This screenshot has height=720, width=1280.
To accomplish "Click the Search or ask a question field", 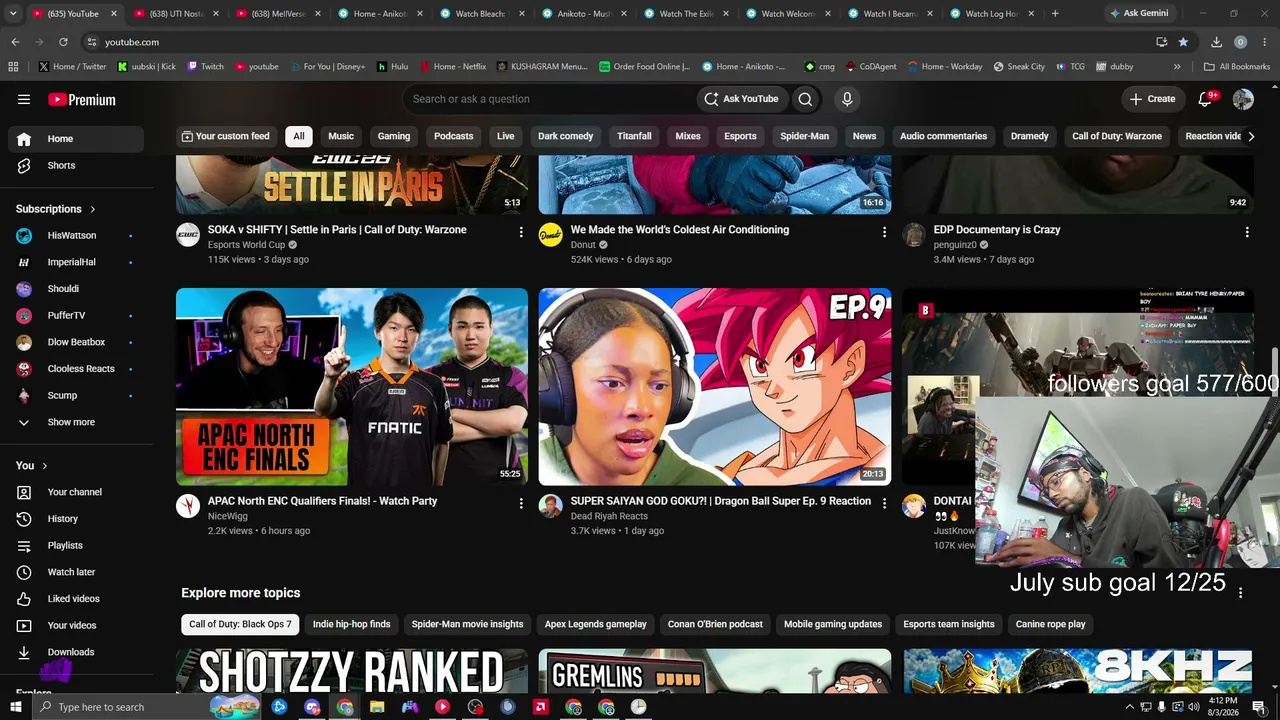I will click(548, 99).
